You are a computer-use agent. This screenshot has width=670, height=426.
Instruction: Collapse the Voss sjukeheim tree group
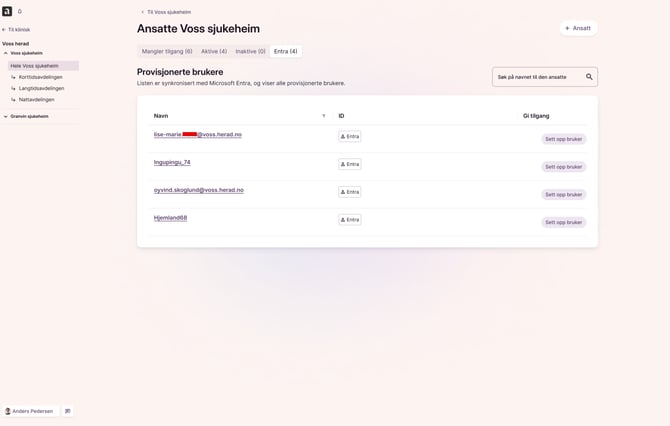click(6, 53)
